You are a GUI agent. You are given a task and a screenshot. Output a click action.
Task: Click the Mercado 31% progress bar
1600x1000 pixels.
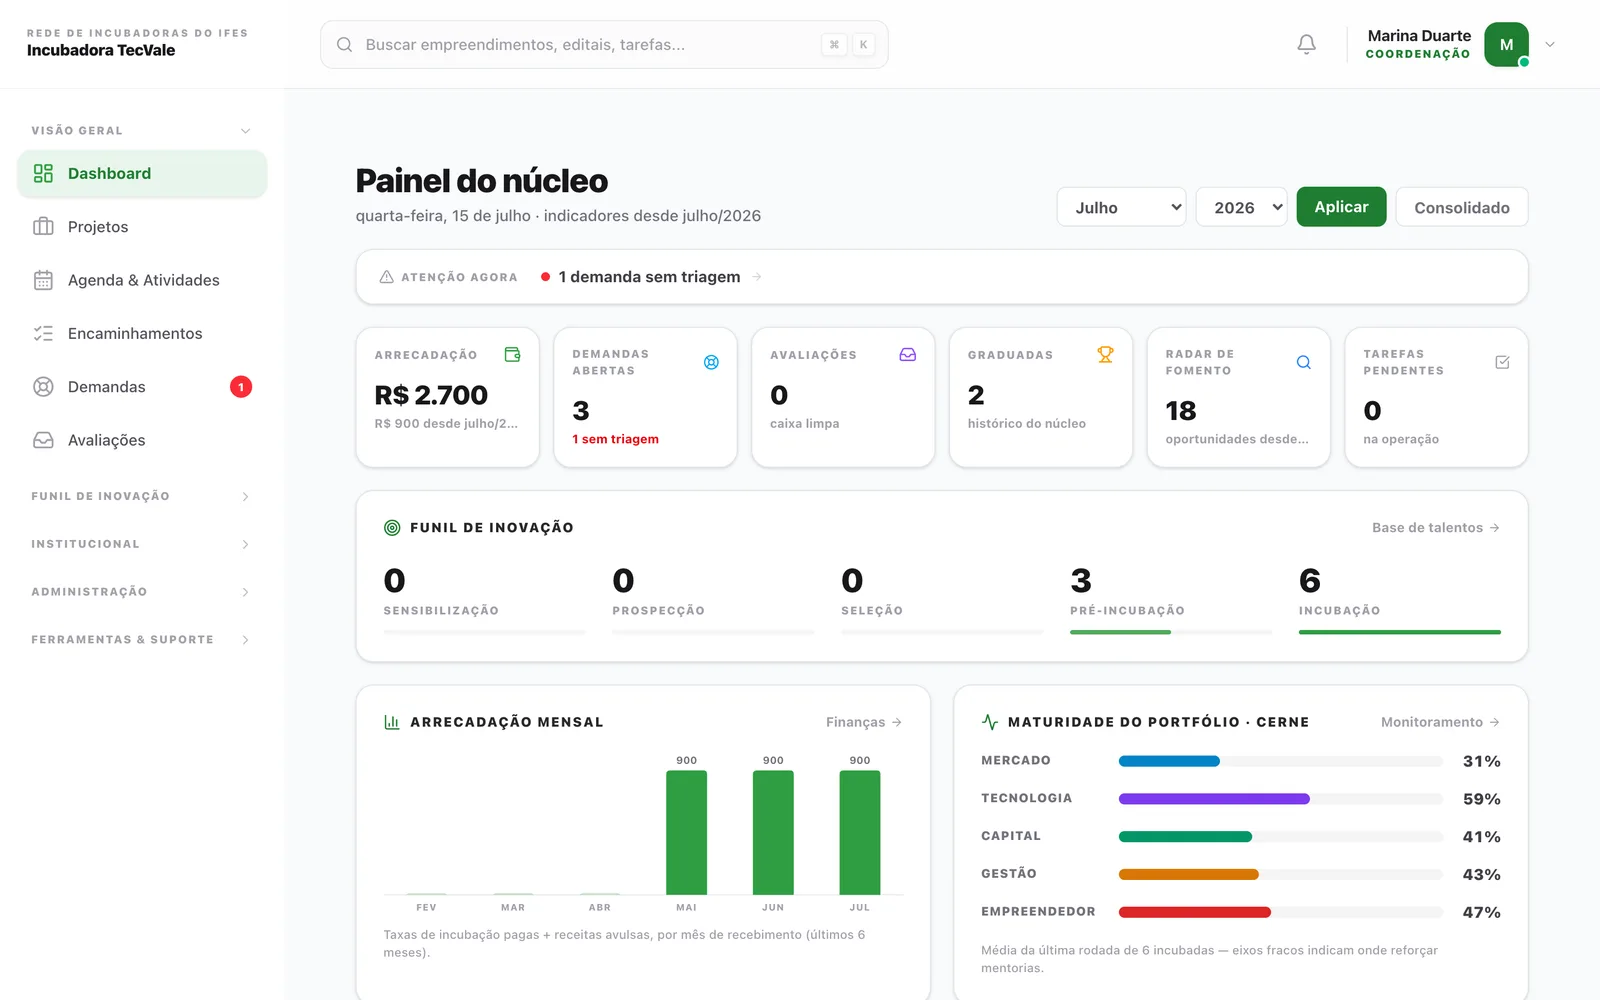(1280, 761)
